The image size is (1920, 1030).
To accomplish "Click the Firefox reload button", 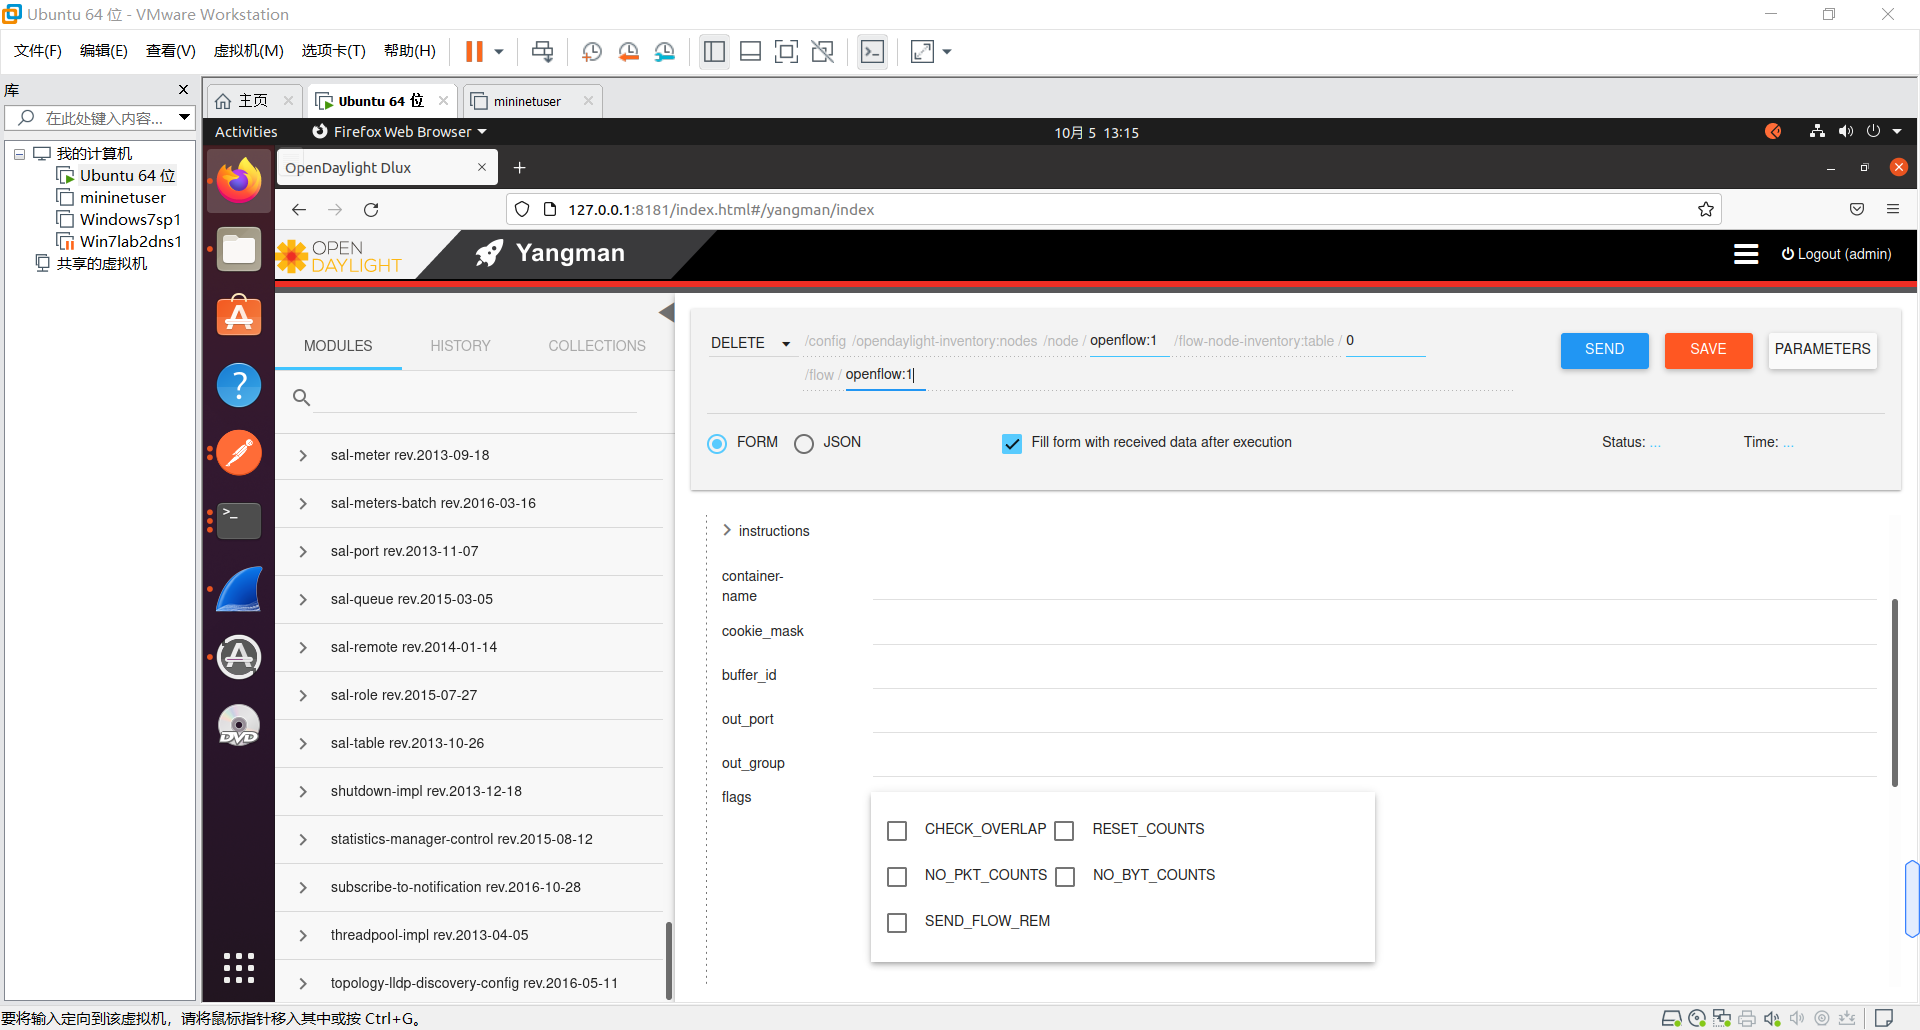I will (x=371, y=210).
